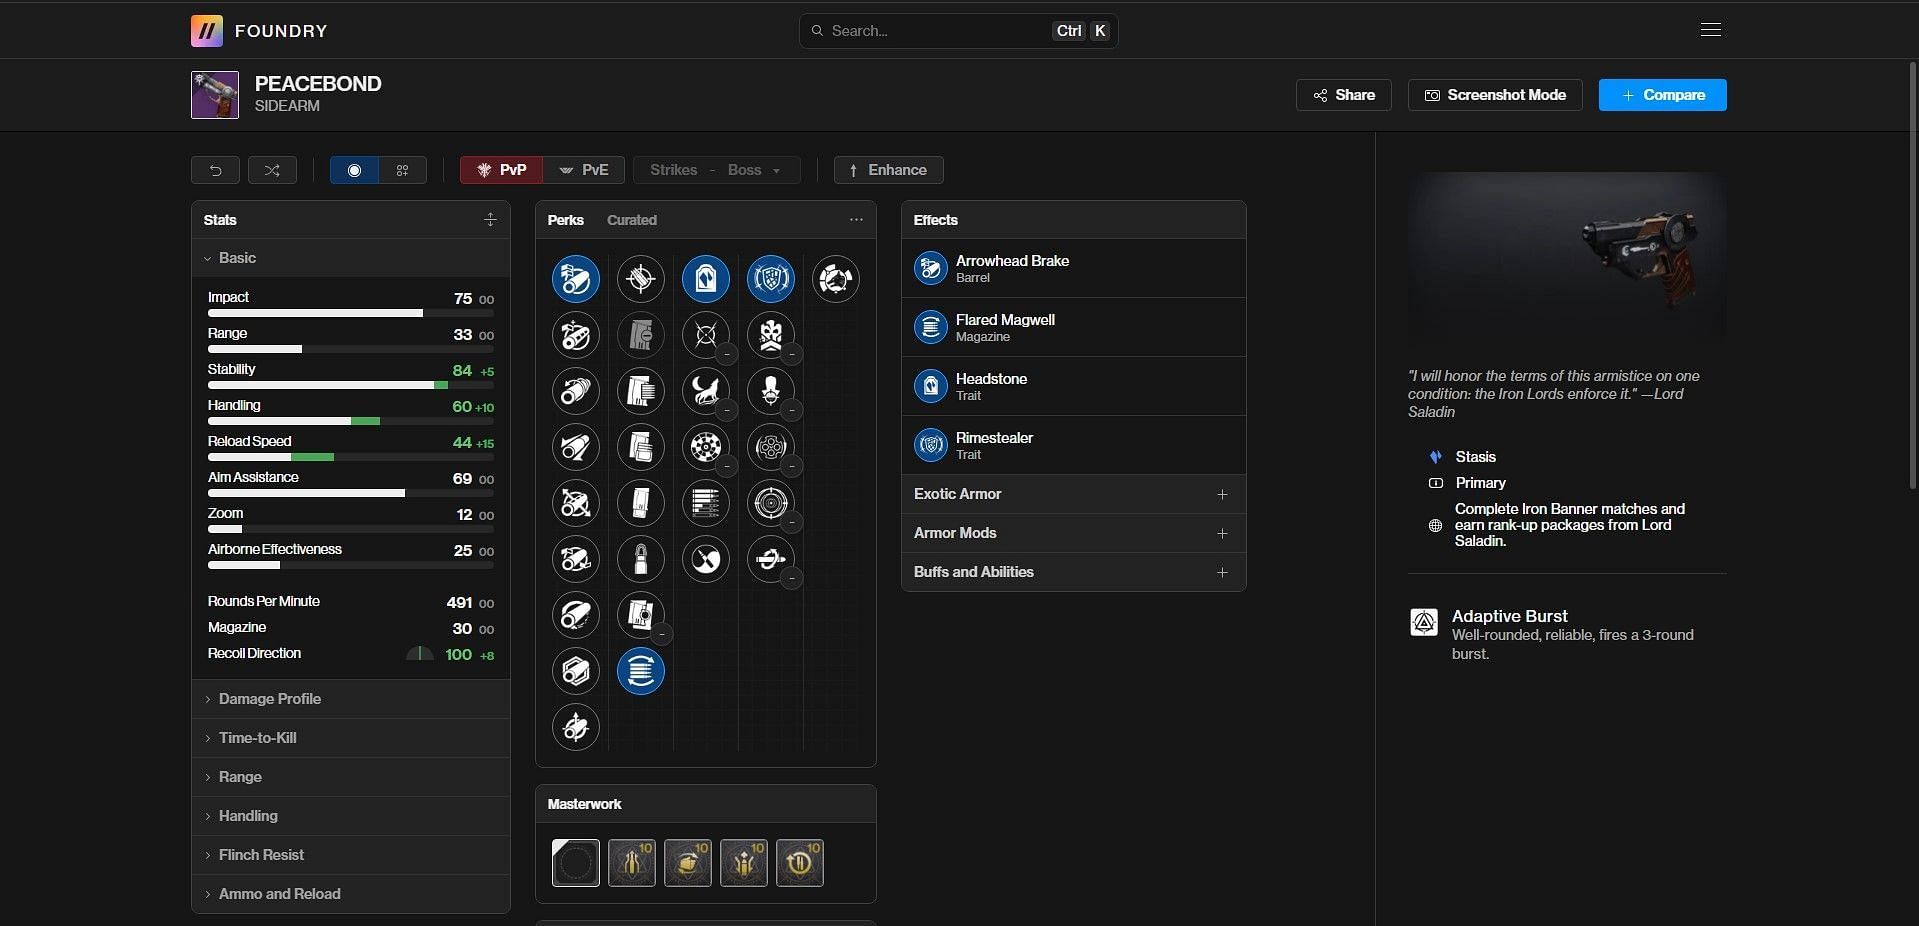The height and width of the screenshot is (926, 1919).
Task: Click the blue Compare button
Action: [x=1662, y=95]
